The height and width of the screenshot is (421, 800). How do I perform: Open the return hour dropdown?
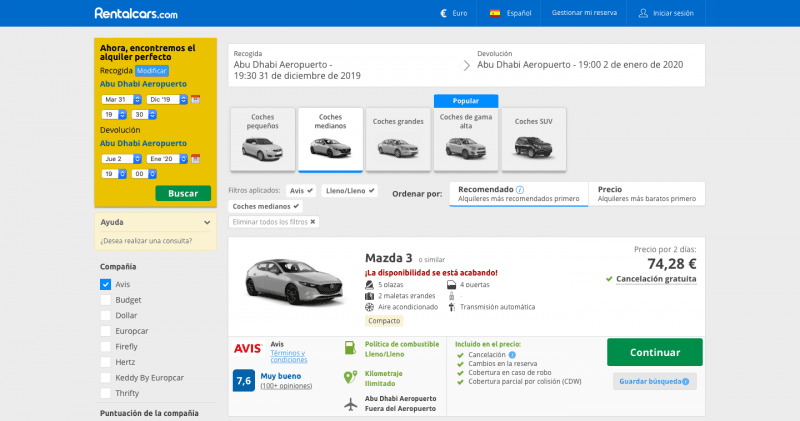(x=114, y=174)
